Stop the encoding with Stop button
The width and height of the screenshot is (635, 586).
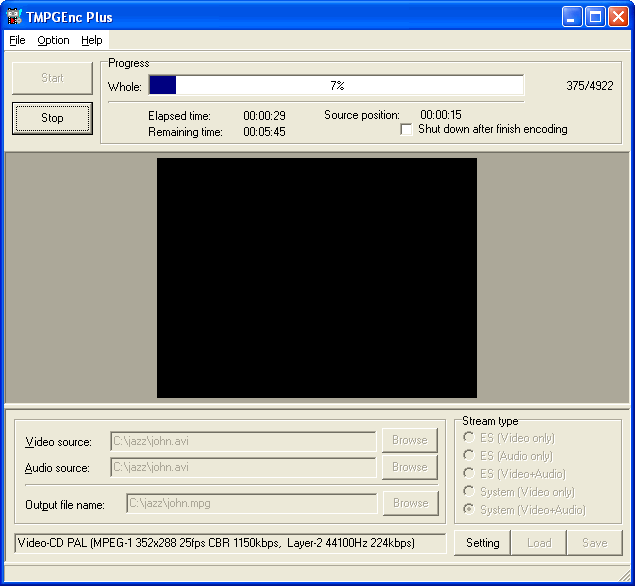(x=52, y=118)
